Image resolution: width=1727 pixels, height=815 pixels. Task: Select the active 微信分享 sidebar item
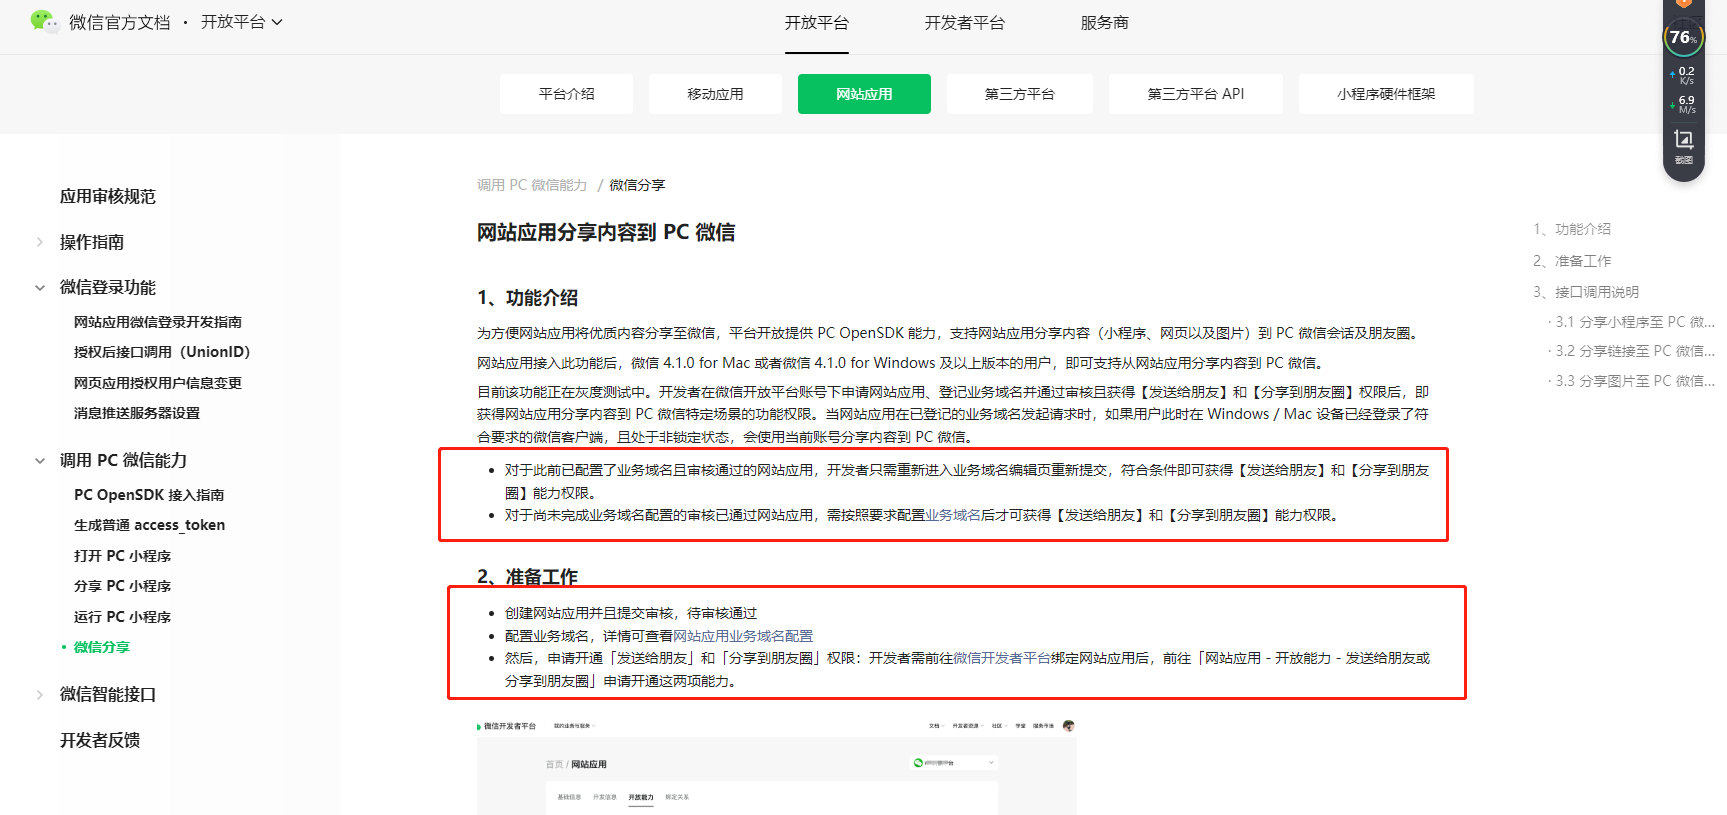[102, 647]
